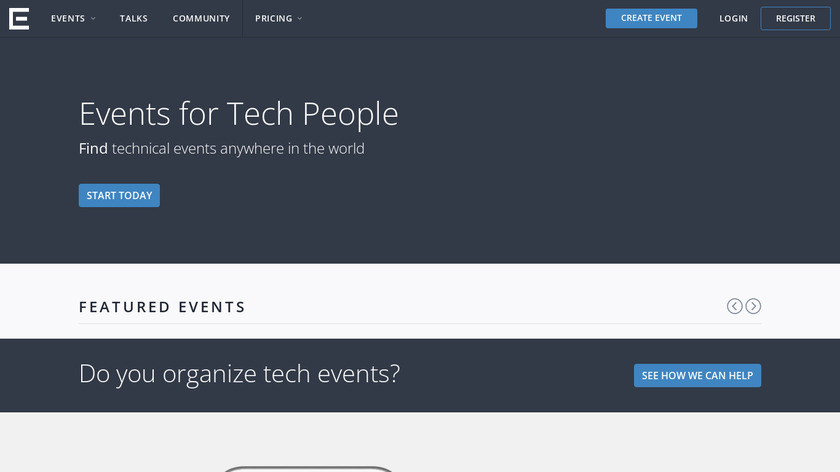
Task: Click the 'technical events anywhere in the world' text
Action: 238,149
